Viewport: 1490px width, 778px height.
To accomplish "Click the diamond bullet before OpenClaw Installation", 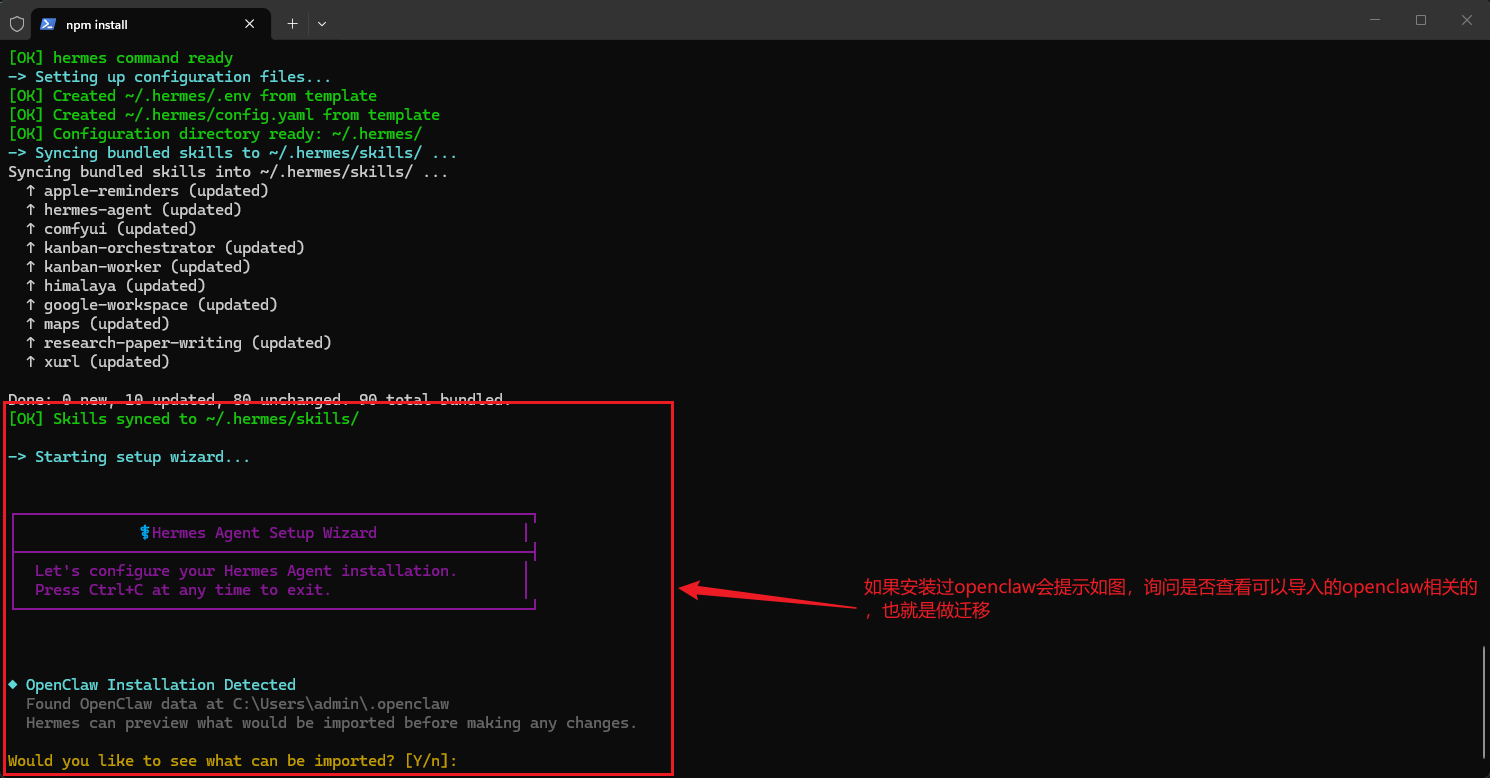I will click(13, 684).
